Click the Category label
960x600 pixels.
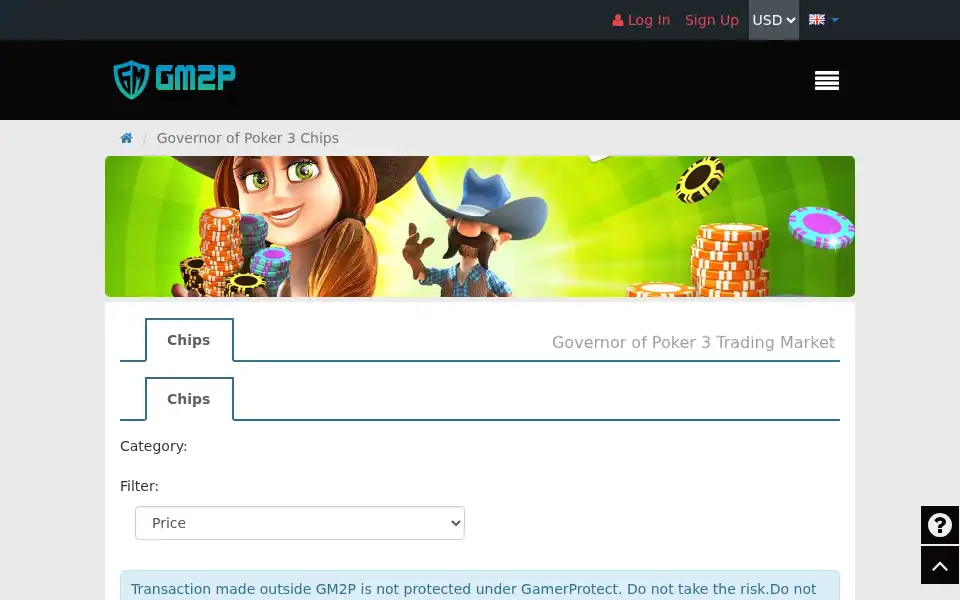tap(154, 446)
